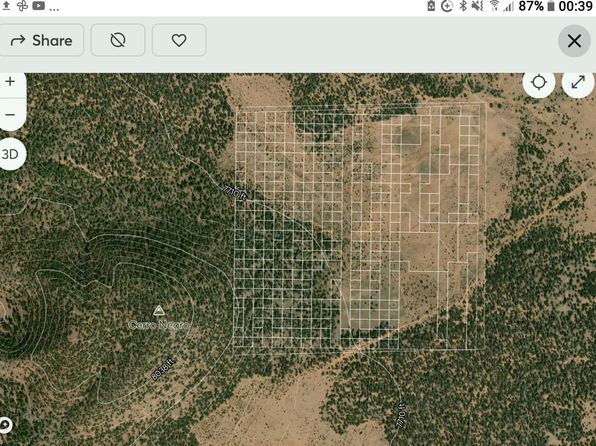596x446 pixels.
Task: Close the map view with X
Action: [574, 41]
